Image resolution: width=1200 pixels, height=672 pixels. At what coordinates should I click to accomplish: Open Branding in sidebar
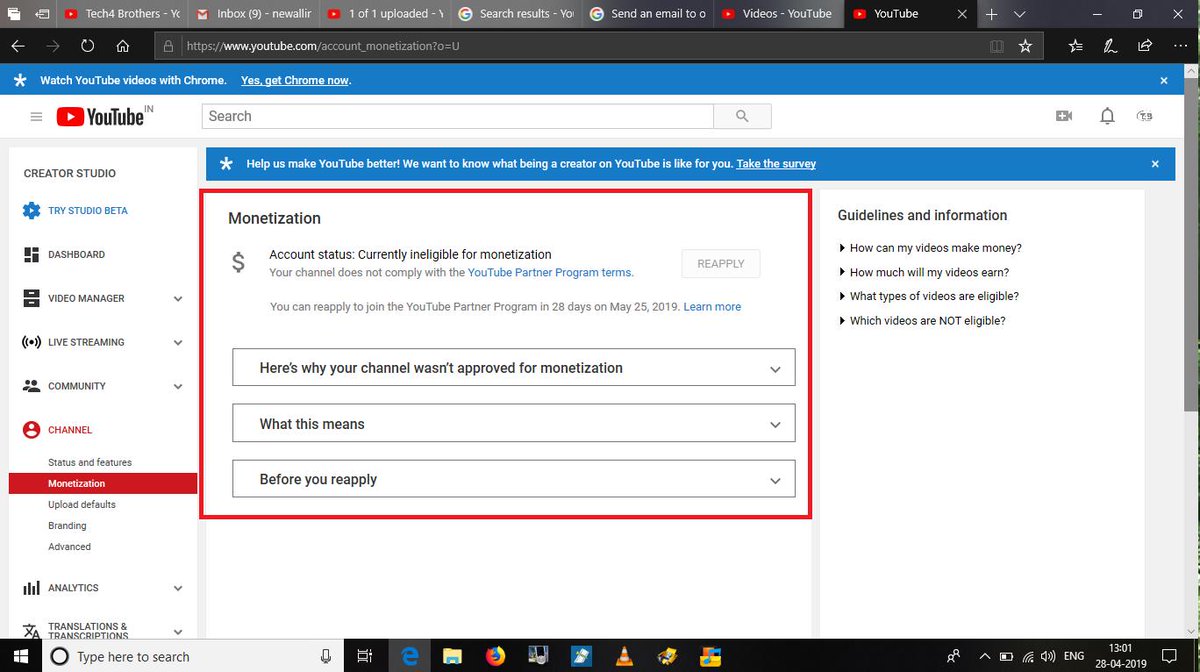coord(67,526)
